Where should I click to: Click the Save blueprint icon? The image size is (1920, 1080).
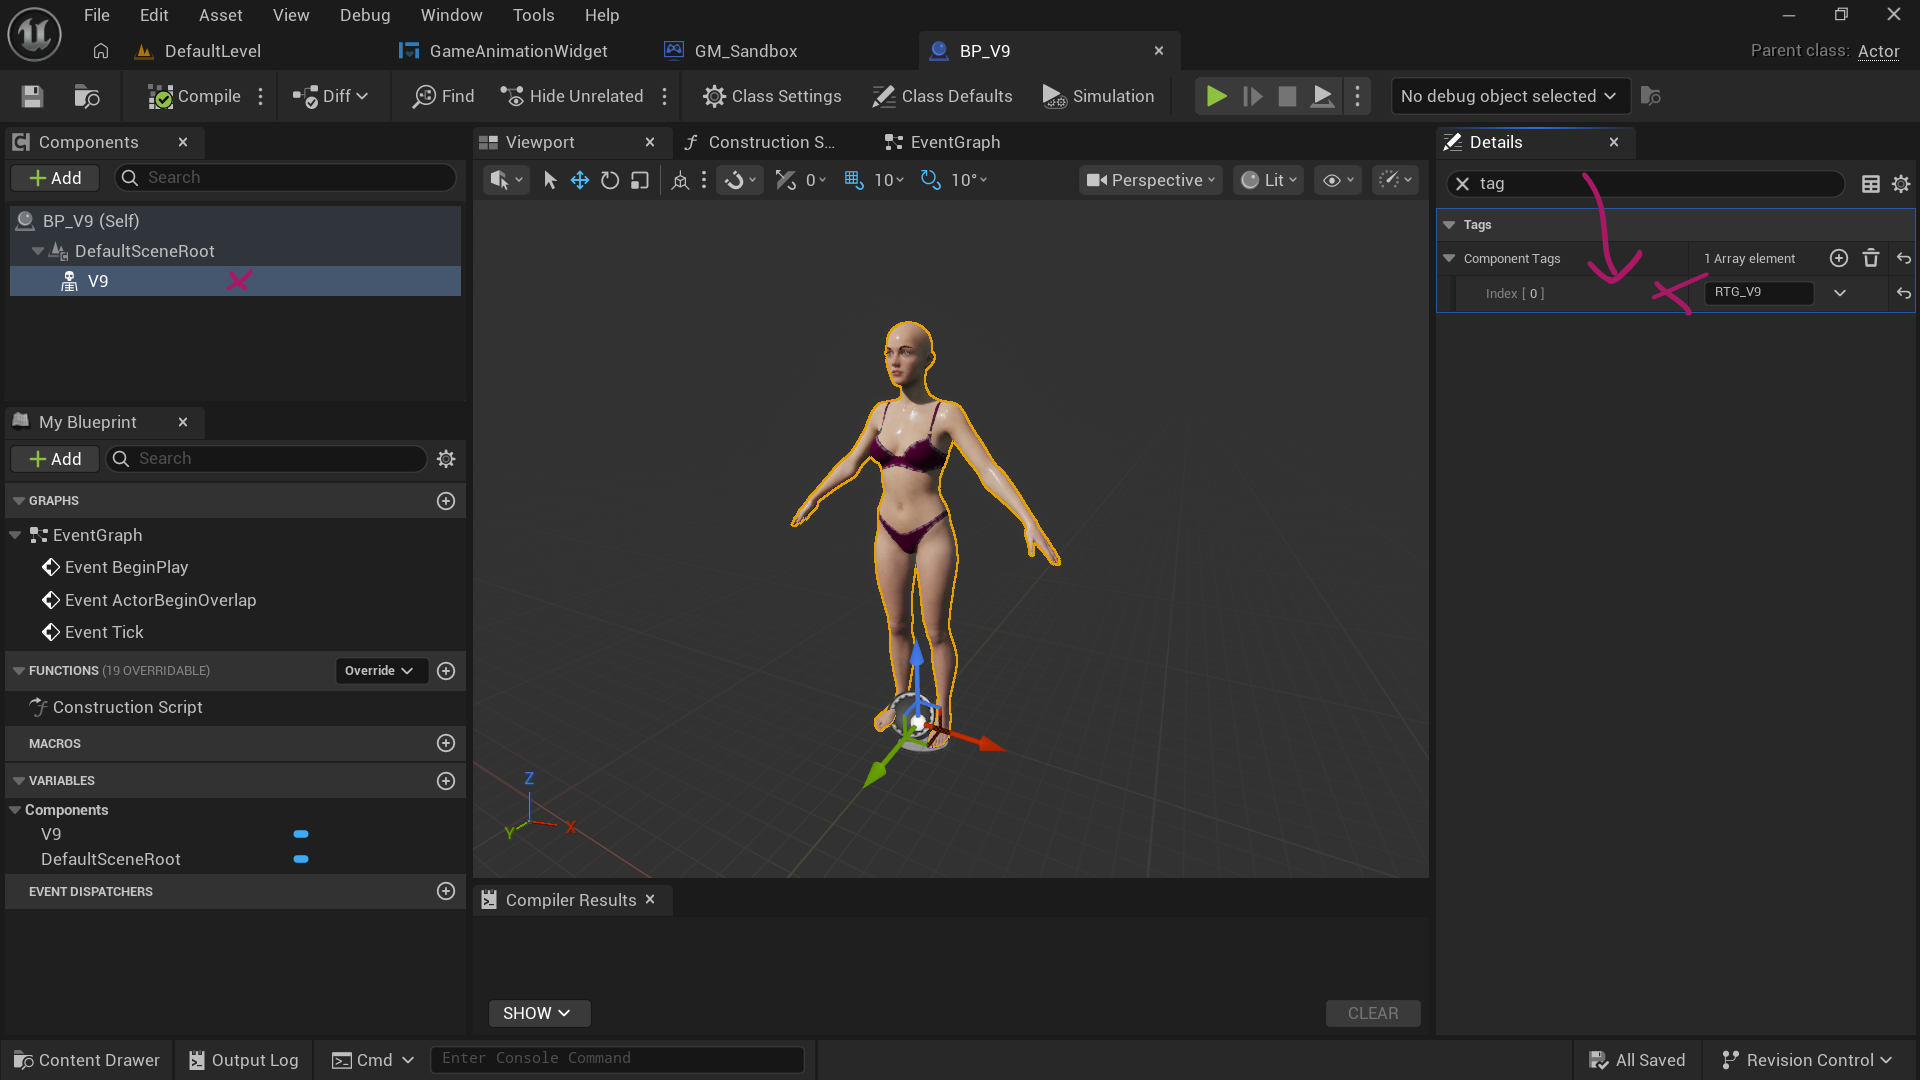[x=32, y=96]
